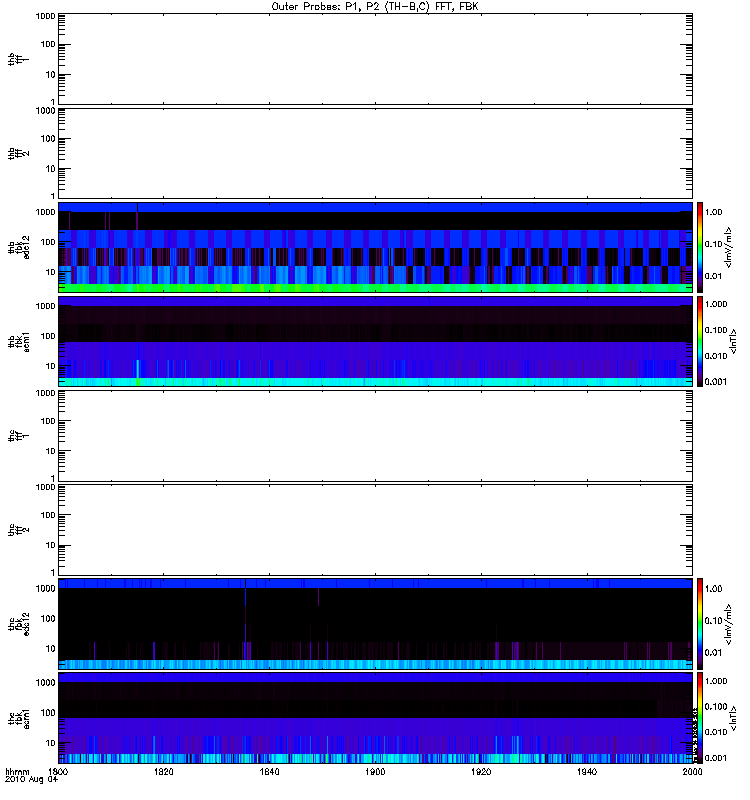Click the empty thb fff 1 plot panel
Image resolution: width=750 pixels, height=800 pixels.
pos(376,59)
